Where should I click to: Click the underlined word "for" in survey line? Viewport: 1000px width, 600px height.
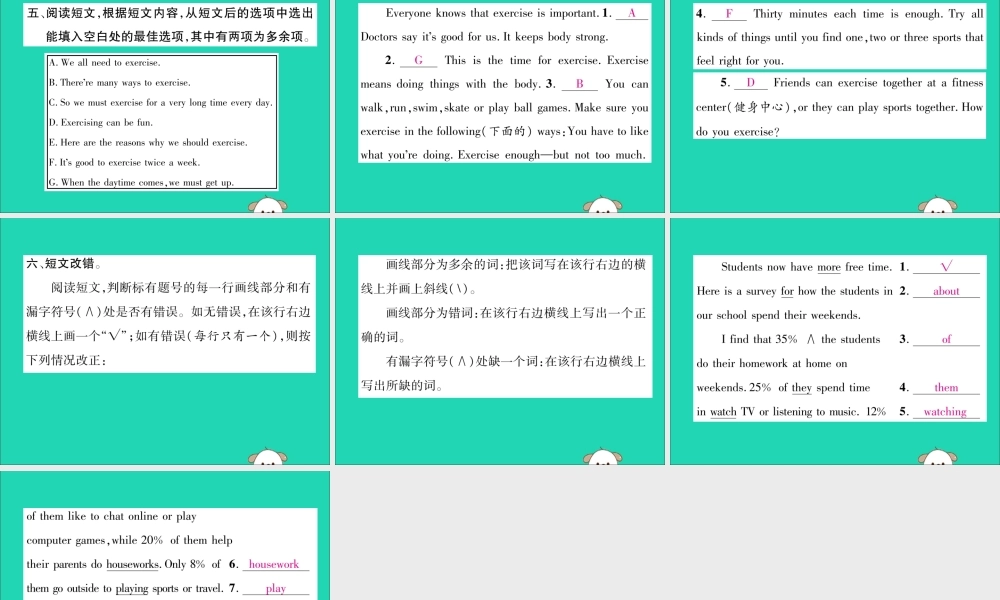[x=788, y=291]
